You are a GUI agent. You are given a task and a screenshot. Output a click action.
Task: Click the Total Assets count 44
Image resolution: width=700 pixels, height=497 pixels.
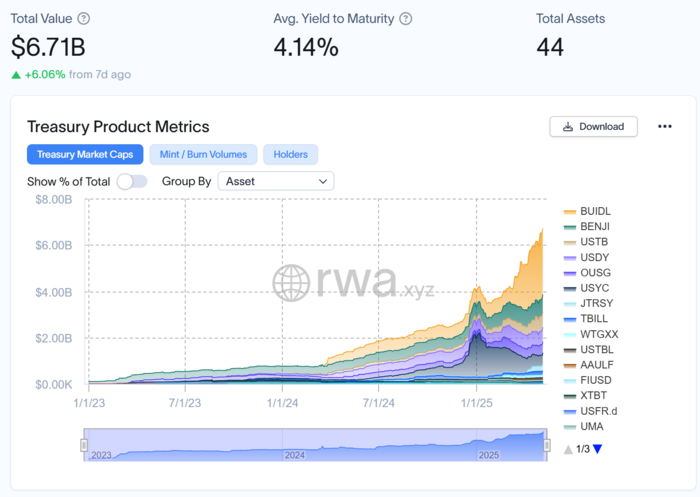550,47
